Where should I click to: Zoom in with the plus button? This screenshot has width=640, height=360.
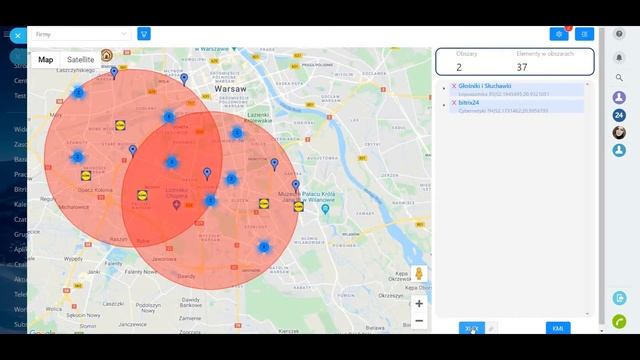[419, 304]
